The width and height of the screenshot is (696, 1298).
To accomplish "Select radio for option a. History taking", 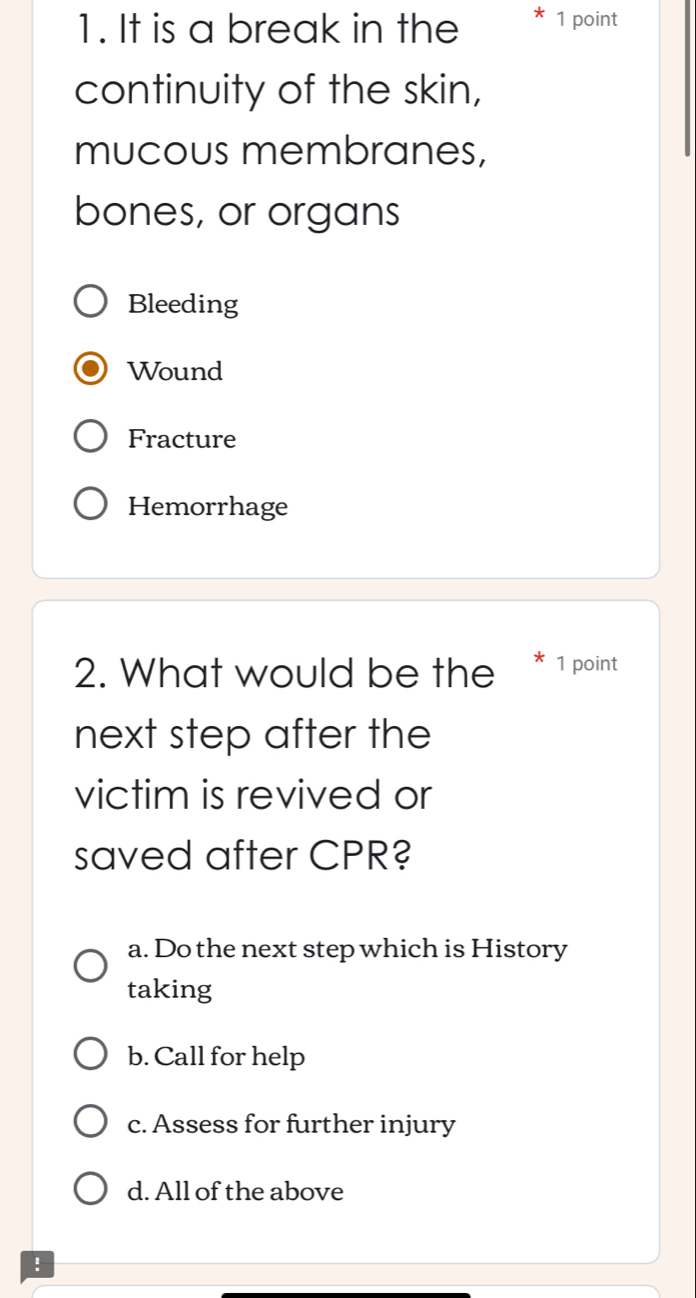I will click(x=91, y=968).
